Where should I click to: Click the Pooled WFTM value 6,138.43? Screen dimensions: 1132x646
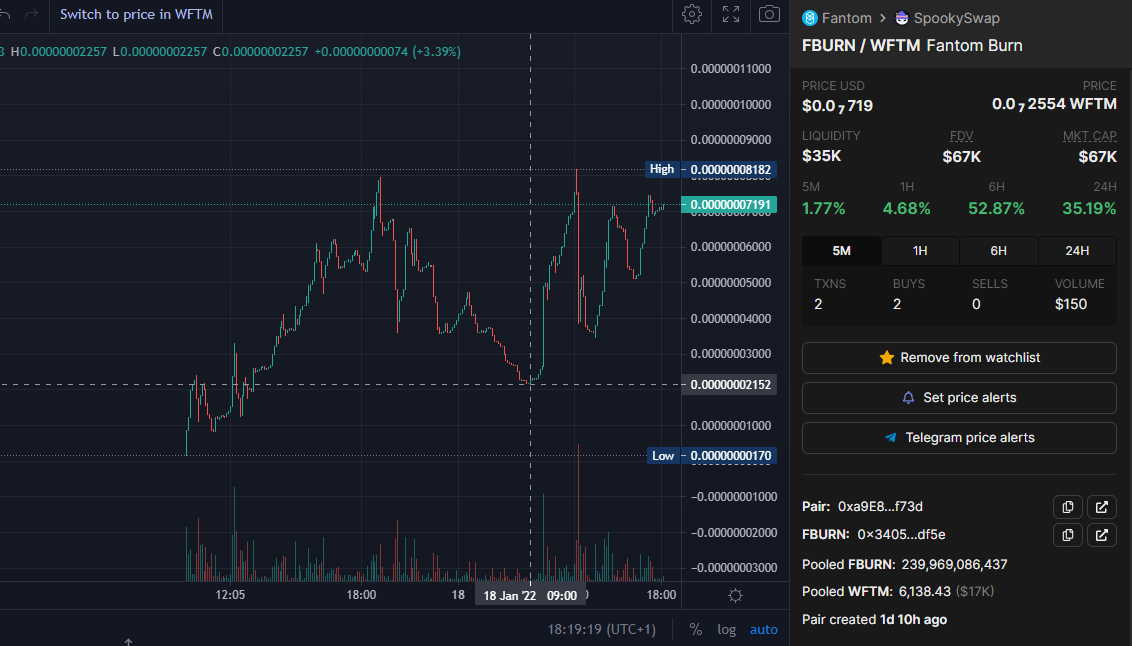[925, 592]
